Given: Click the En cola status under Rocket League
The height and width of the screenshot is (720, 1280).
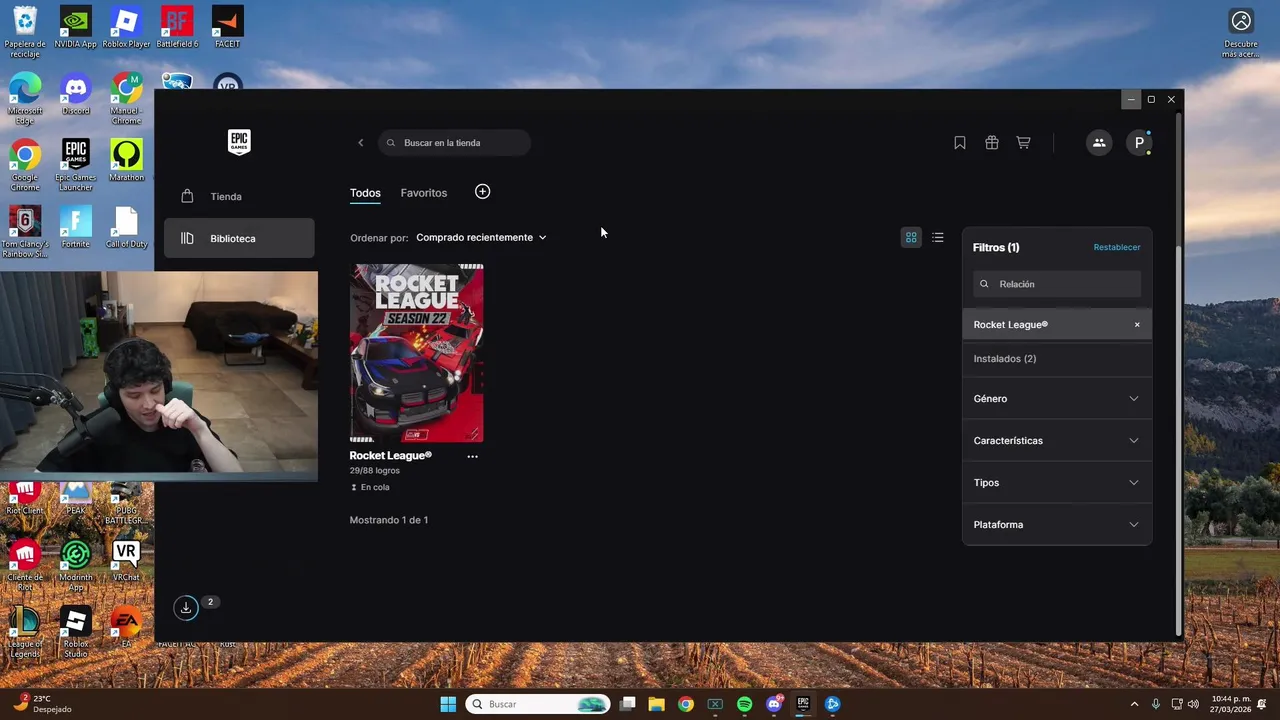Looking at the screenshot, I should [x=370, y=488].
